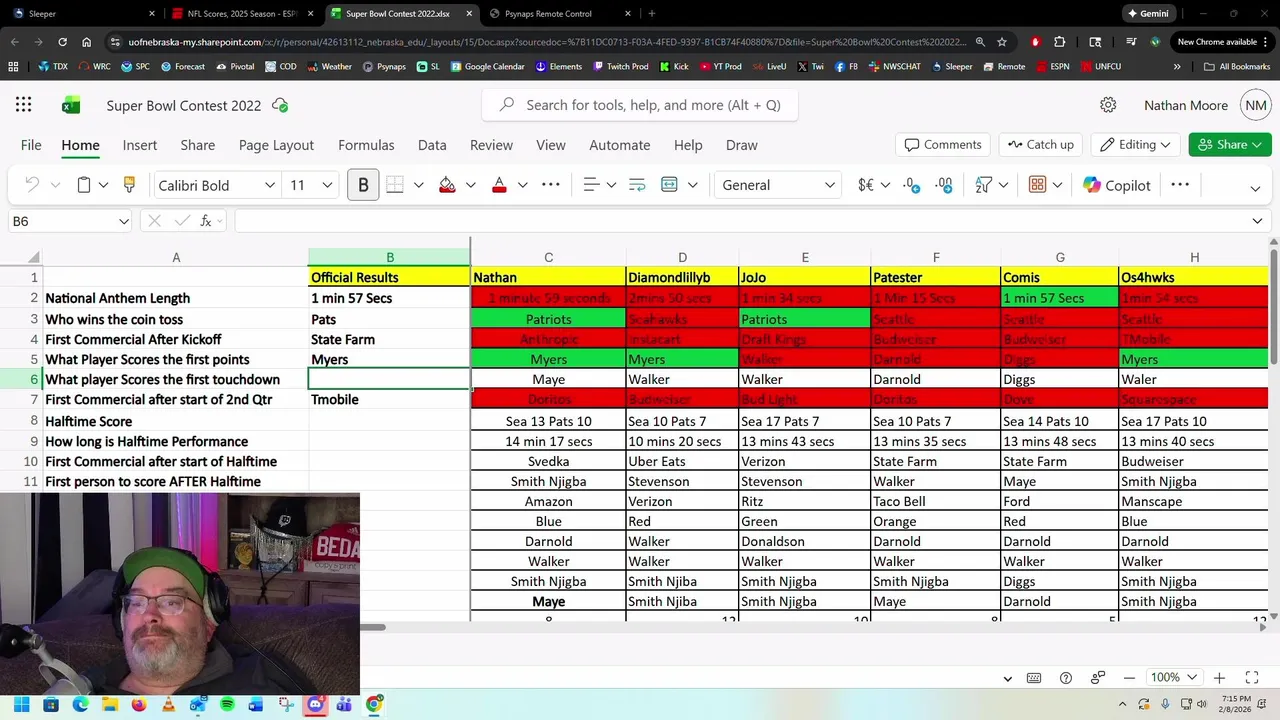
Task: Click in the formula bar input
Action: click(x=740, y=221)
